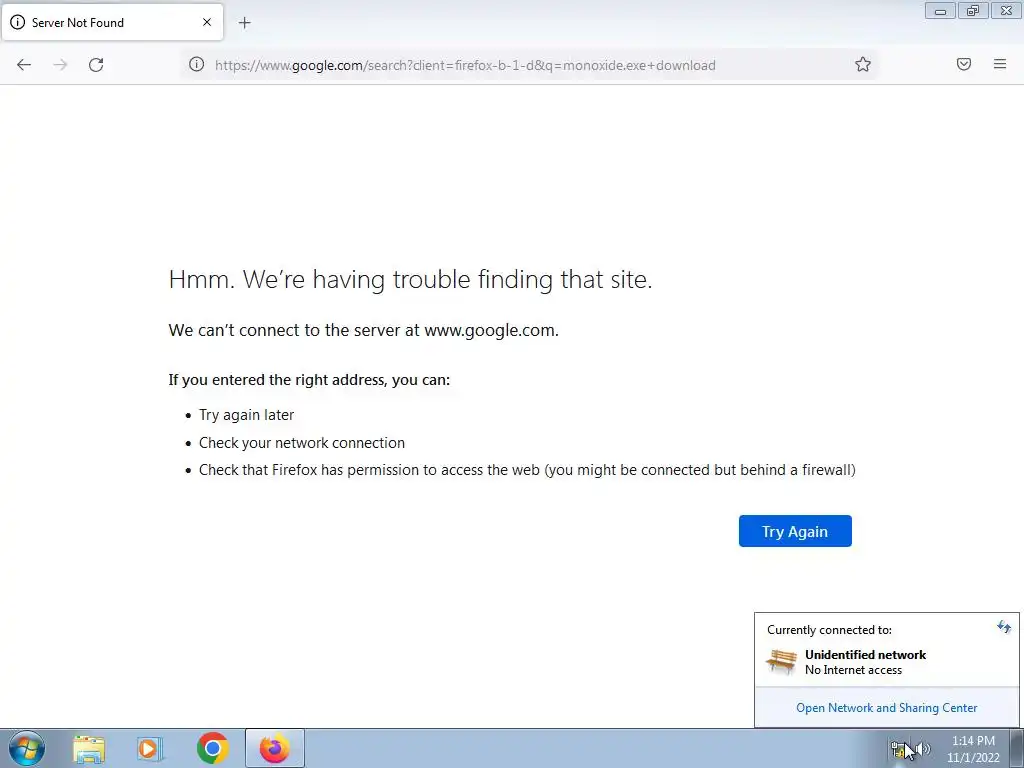Close the Server Not Found tab
This screenshot has height=768, width=1024.
tap(207, 22)
